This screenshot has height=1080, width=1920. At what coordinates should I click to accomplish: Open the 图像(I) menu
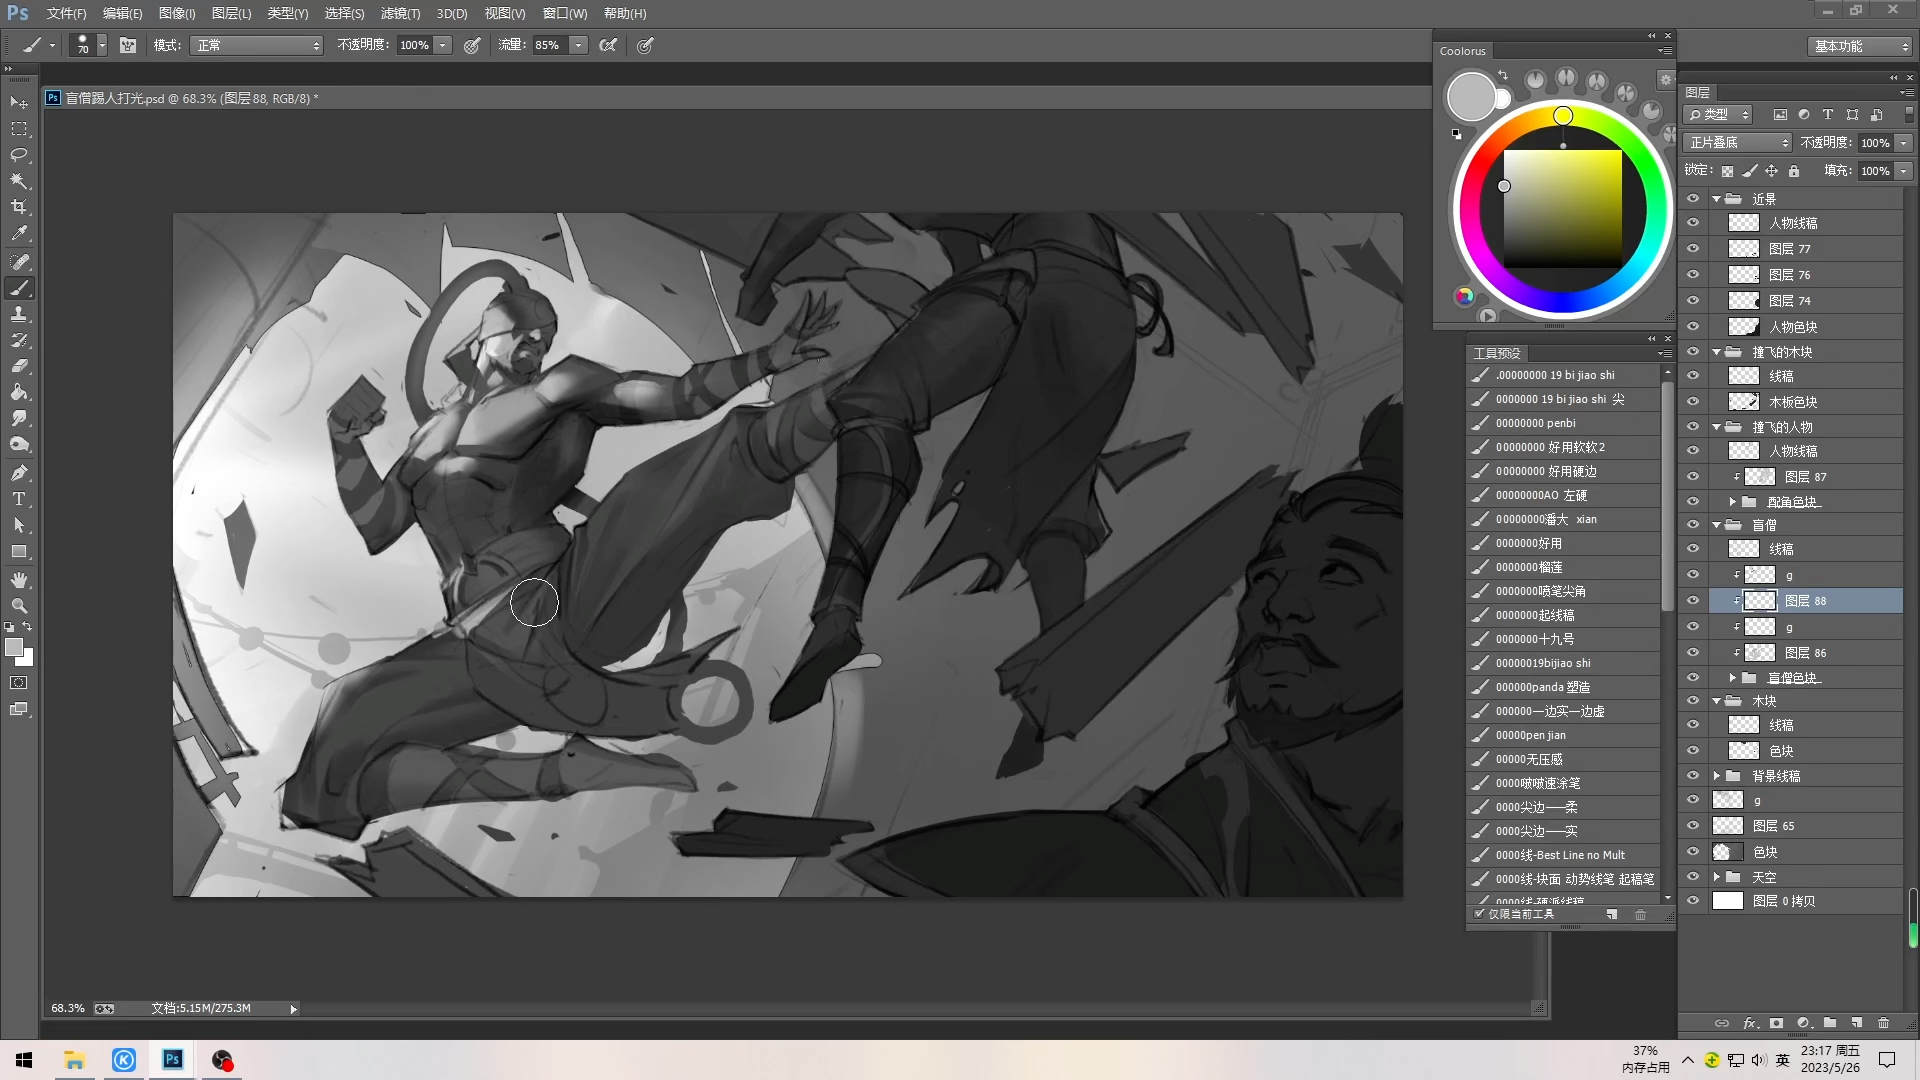click(x=177, y=13)
